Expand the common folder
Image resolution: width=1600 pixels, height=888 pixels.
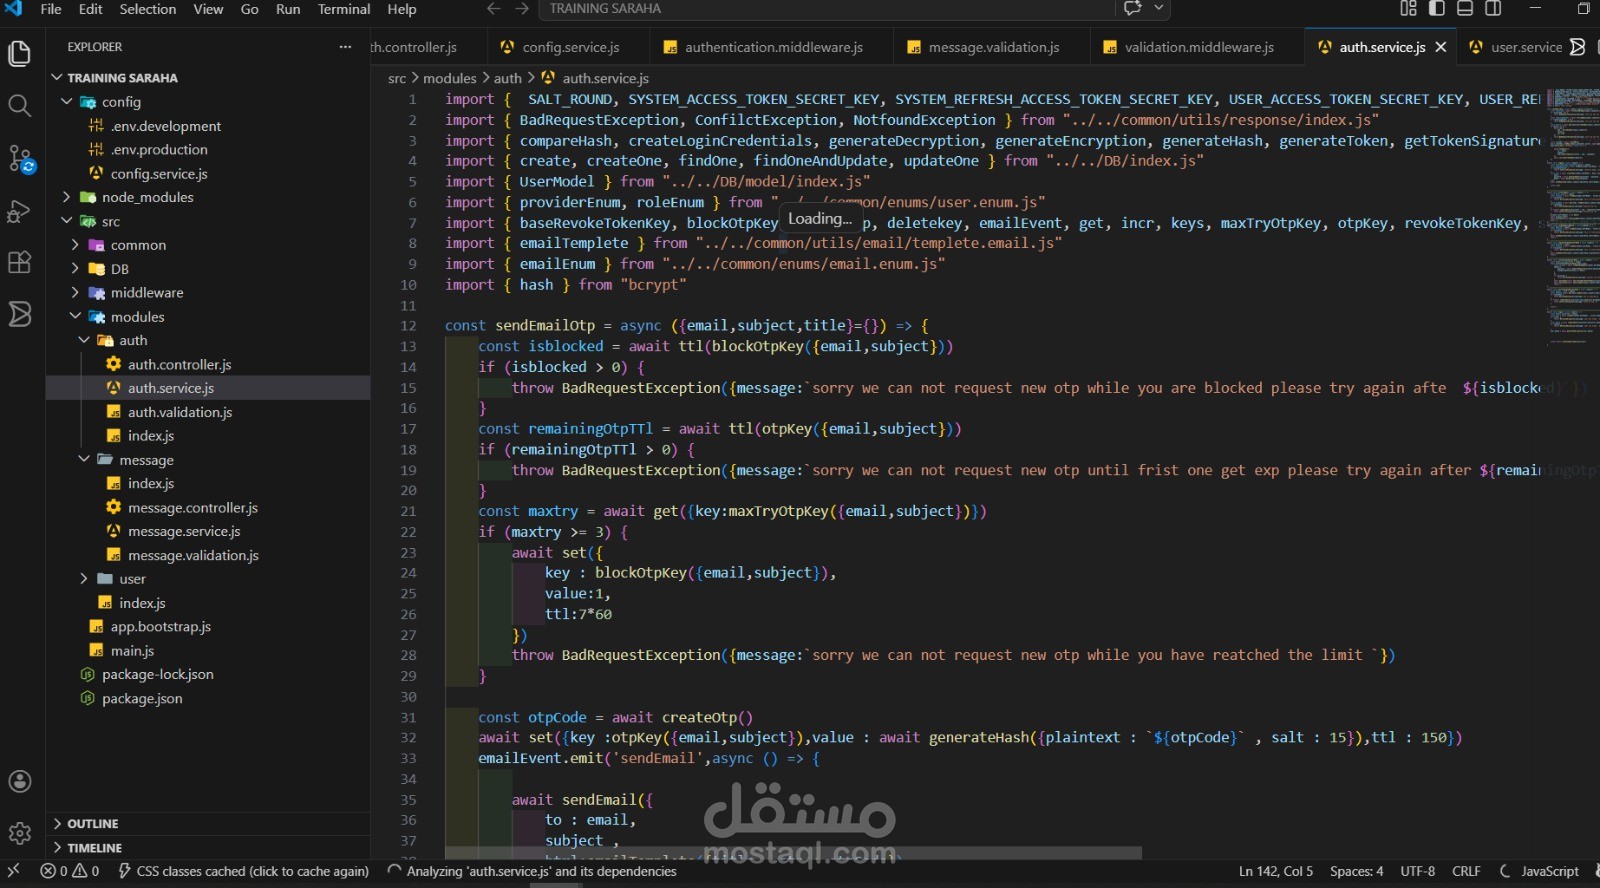75,245
